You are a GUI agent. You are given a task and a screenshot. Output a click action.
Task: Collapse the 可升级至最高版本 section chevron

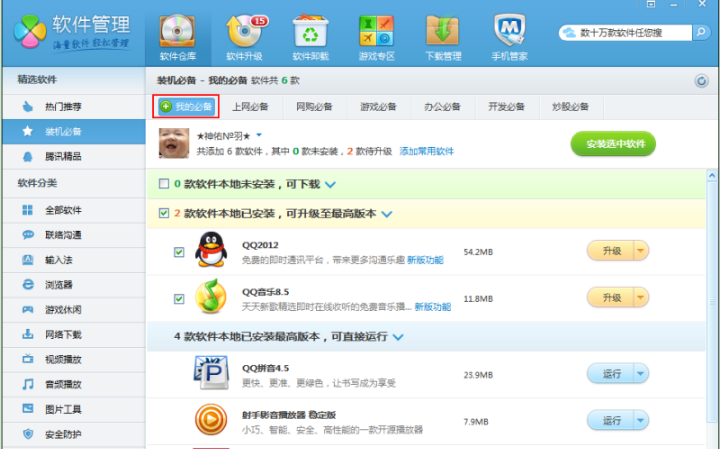[x=387, y=214]
